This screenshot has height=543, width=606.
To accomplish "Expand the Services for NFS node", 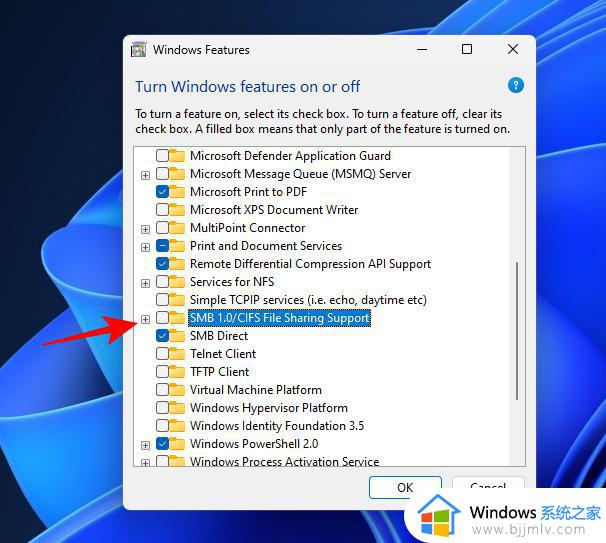I will pyautogui.click(x=145, y=283).
